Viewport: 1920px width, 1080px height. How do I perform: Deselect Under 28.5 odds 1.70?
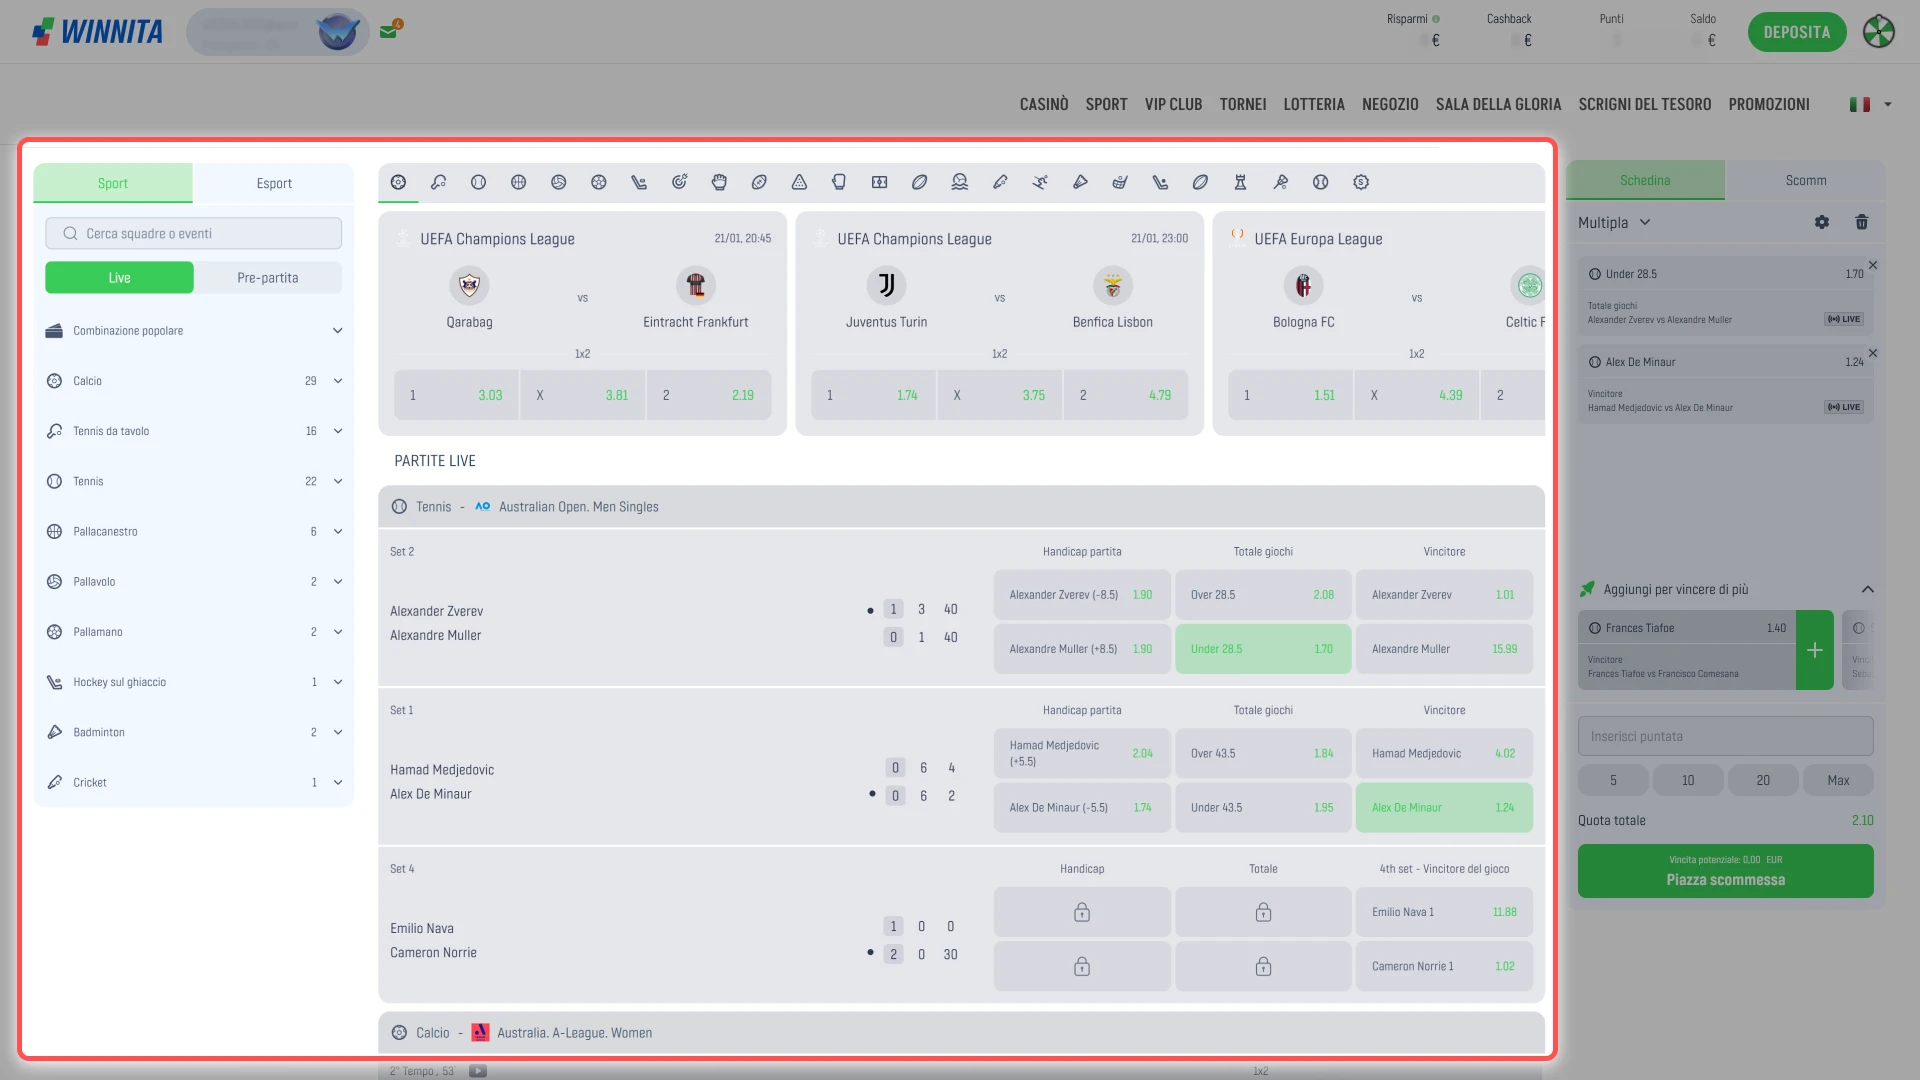[x=1263, y=649]
